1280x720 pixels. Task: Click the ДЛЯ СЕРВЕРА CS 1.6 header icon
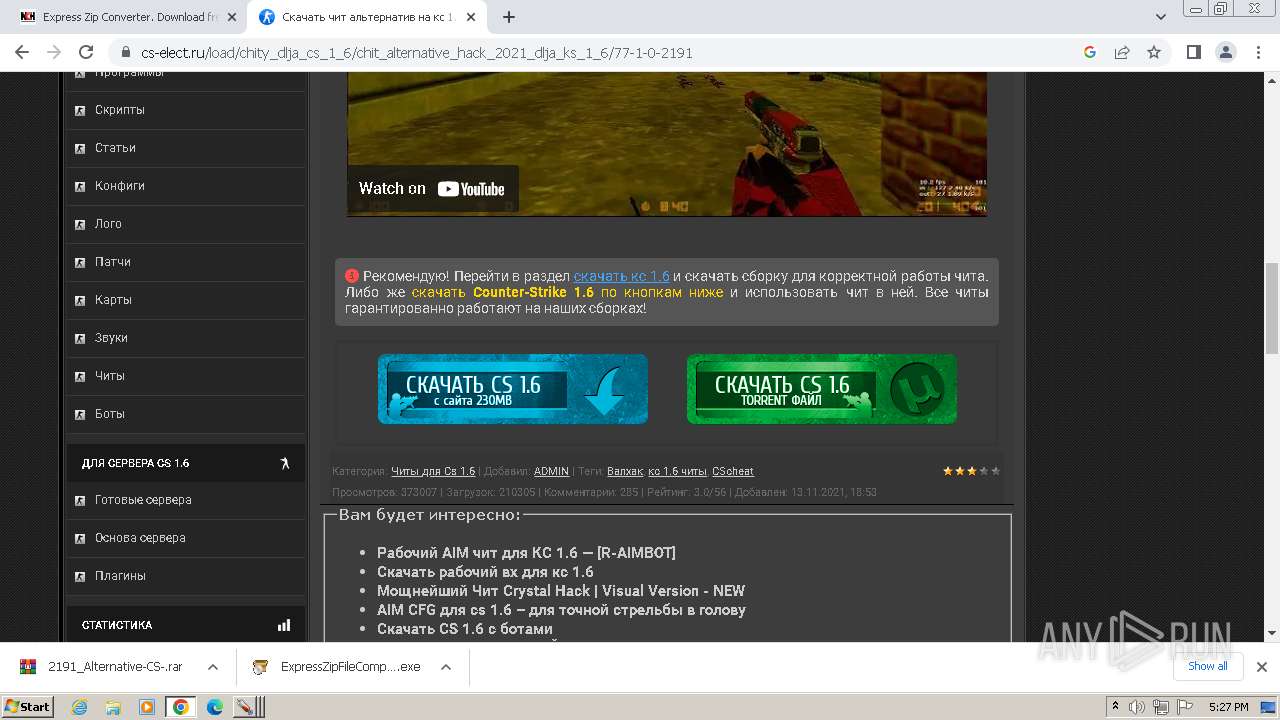click(284, 463)
